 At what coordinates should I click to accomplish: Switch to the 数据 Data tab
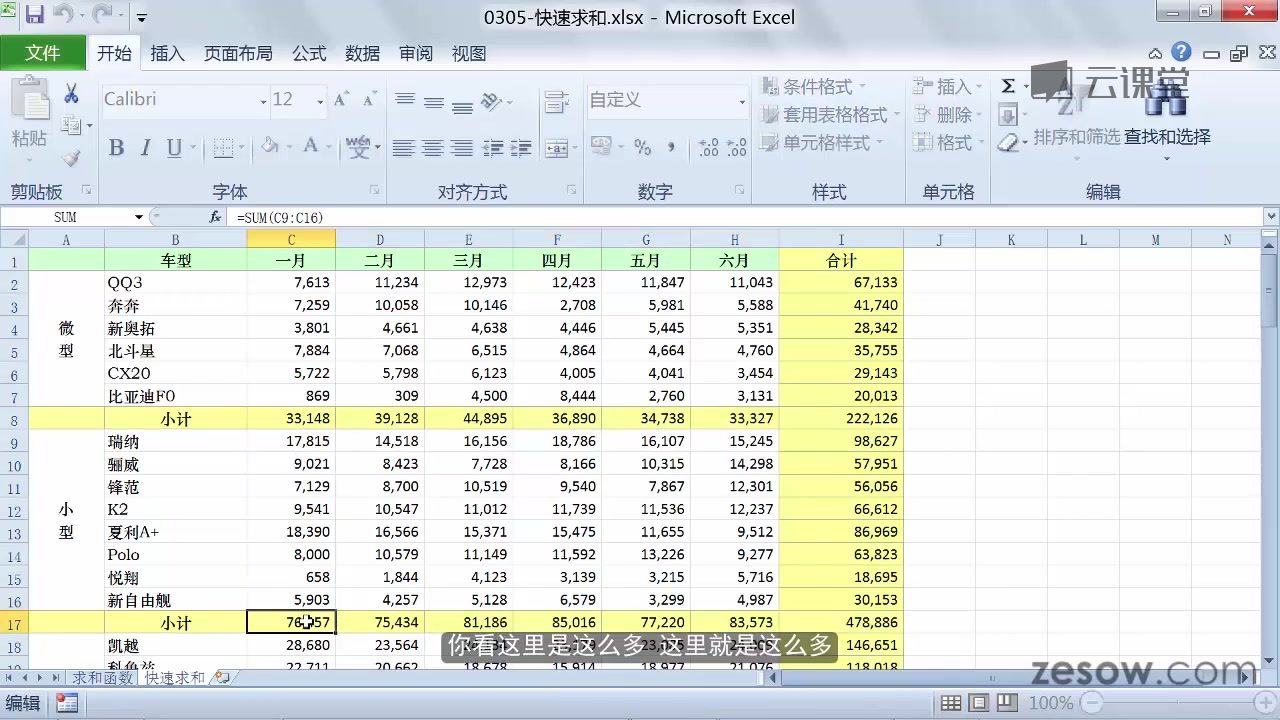[362, 54]
